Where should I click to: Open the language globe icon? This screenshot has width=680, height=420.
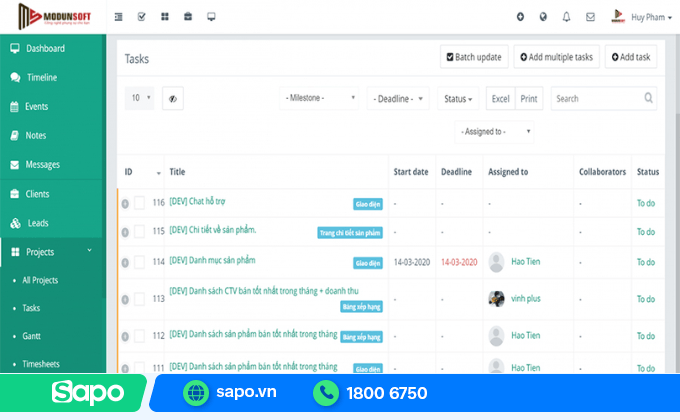543,17
